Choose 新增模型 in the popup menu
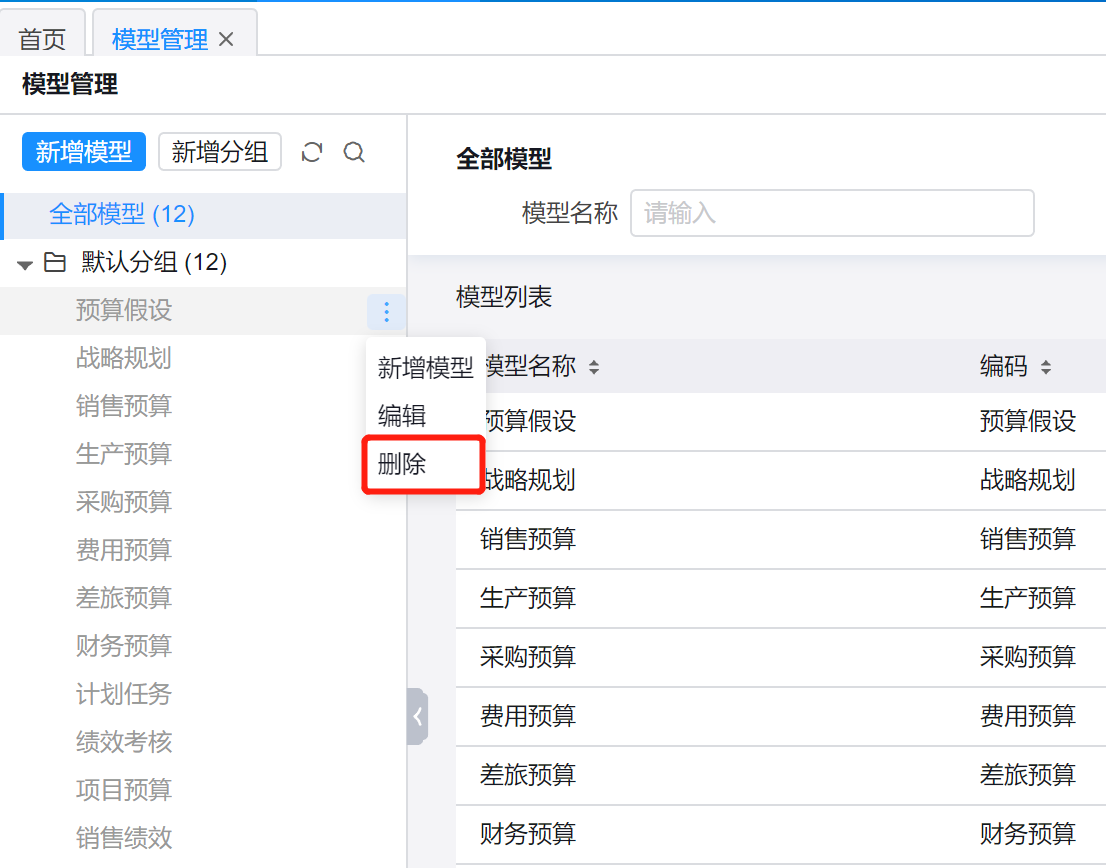Viewport: 1106px width, 868px height. 425,368
